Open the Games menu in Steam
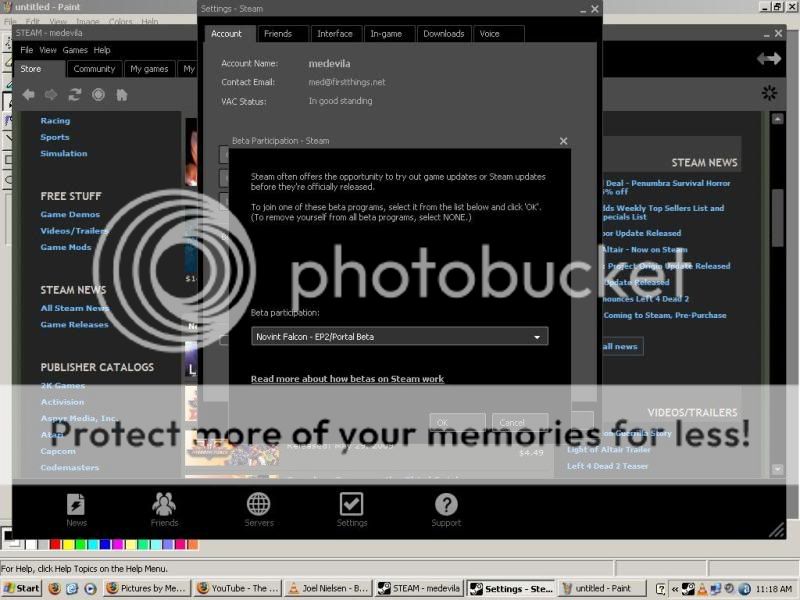 pos(75,50)
